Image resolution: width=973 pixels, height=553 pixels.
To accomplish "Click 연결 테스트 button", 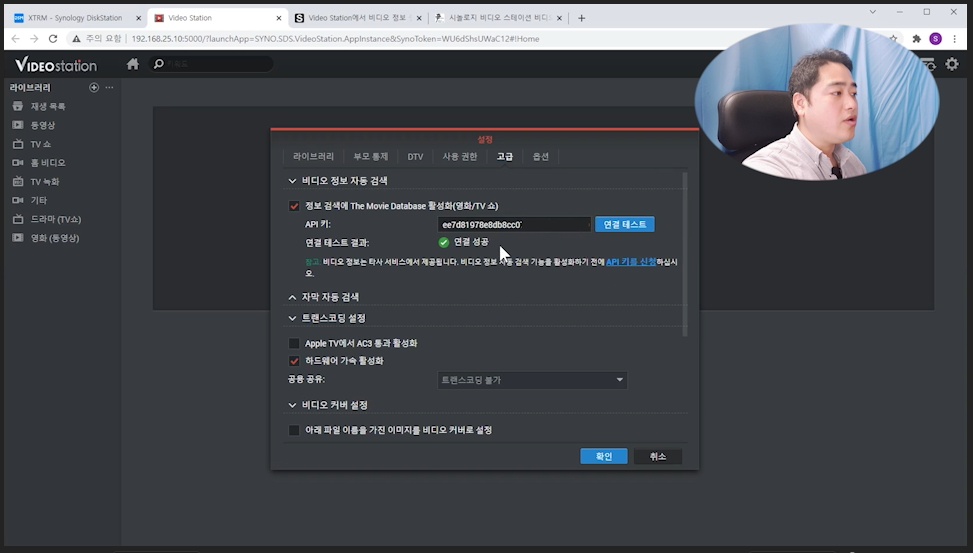I will pyautogui.click(x=624, y=225).
